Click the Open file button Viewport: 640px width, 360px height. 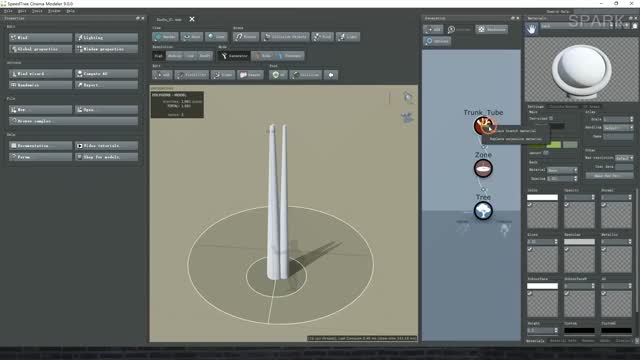tap(106, 110)
